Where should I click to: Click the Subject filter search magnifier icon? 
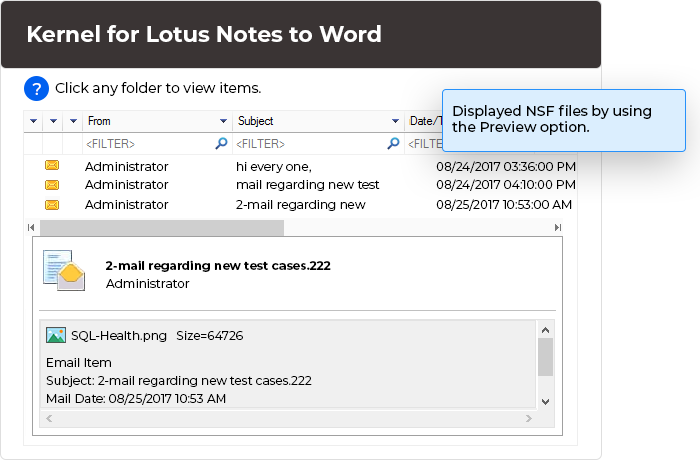click(393, 143)
